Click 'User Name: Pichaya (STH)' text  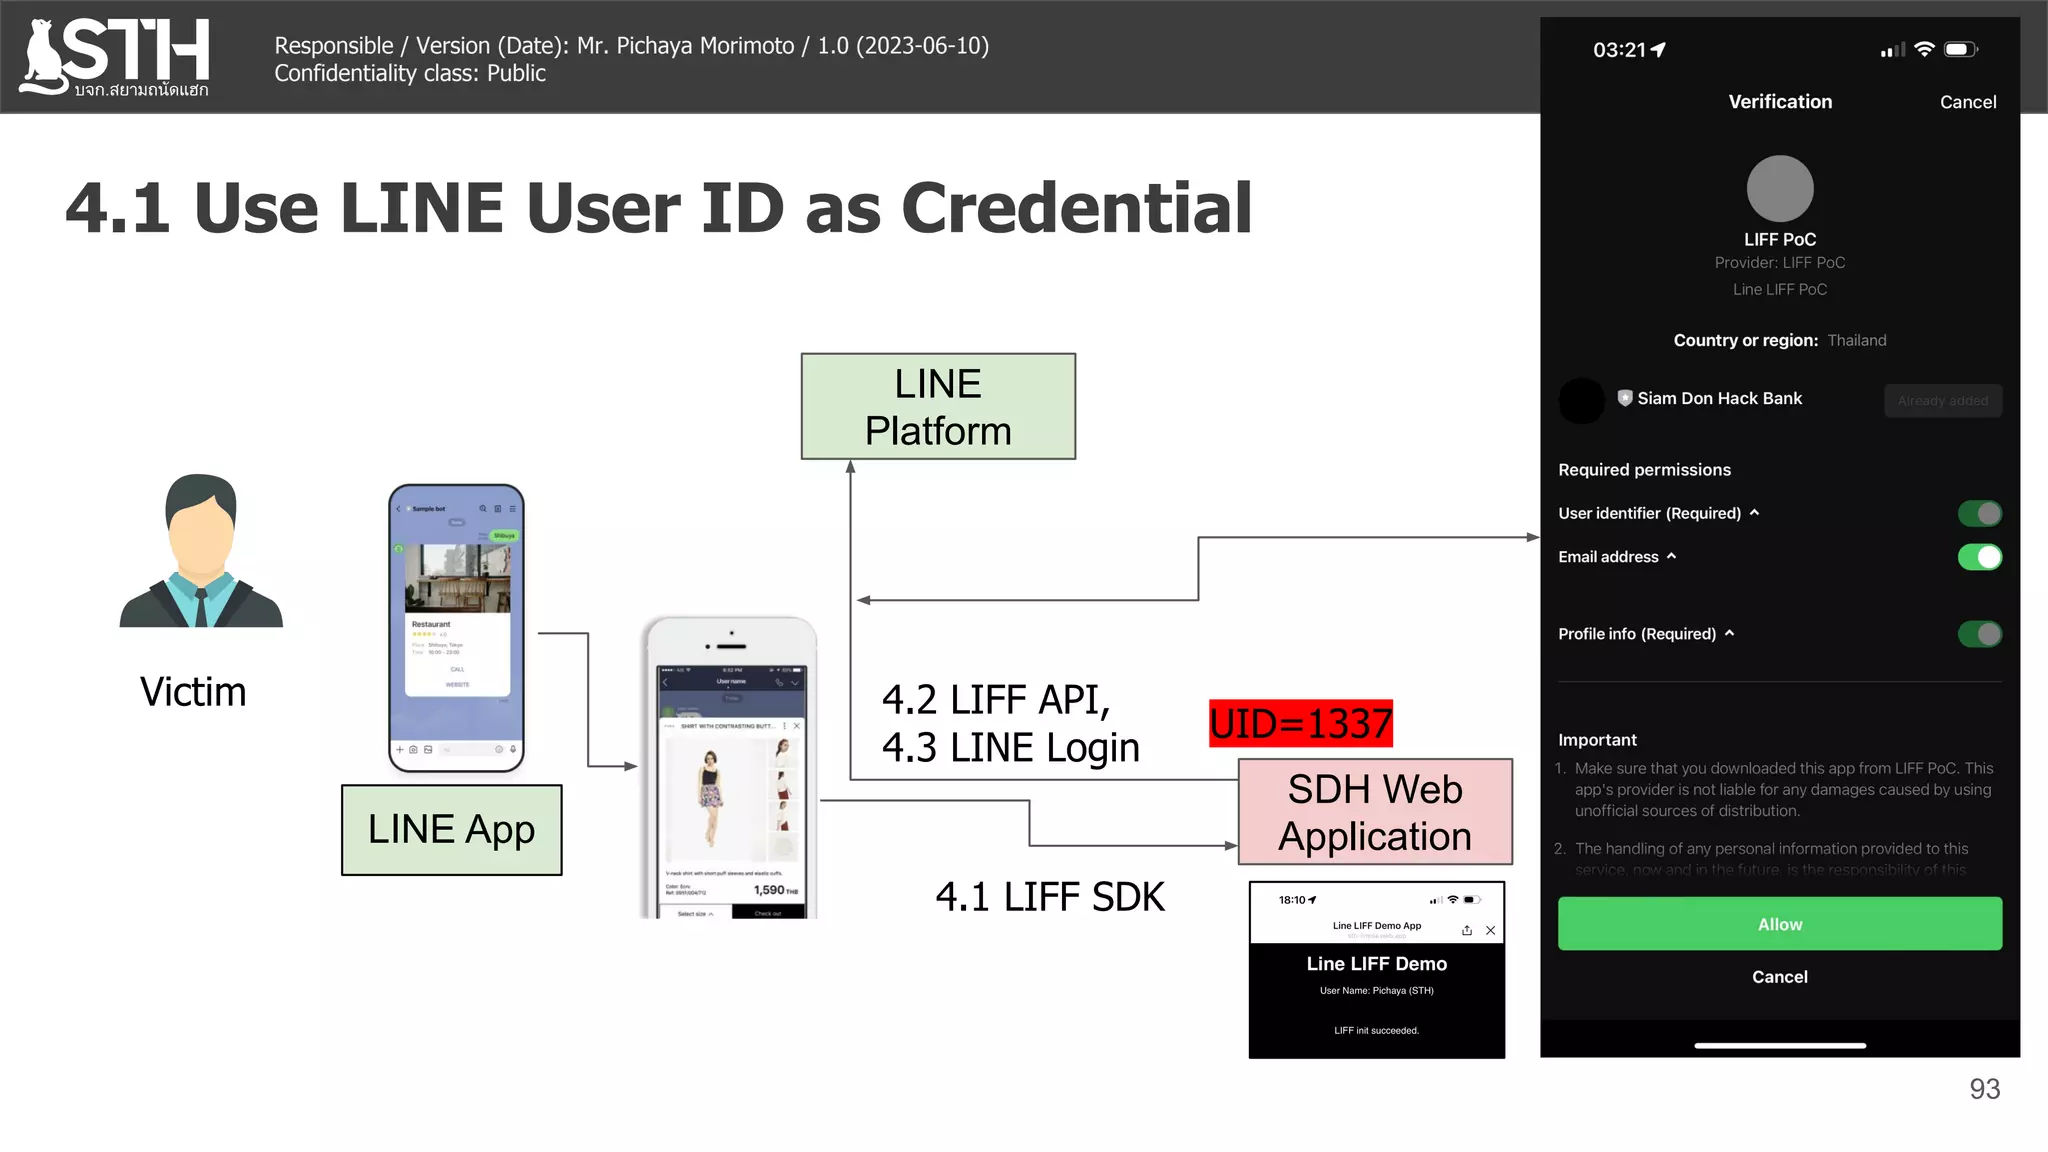click(x=1376, y=991)
